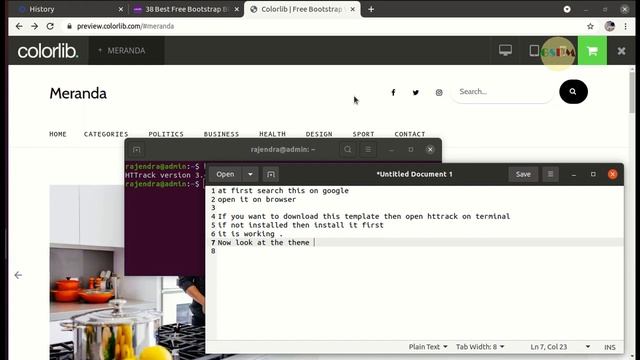
Task: Click the terminal search icon
Action: tap(348, 149)
